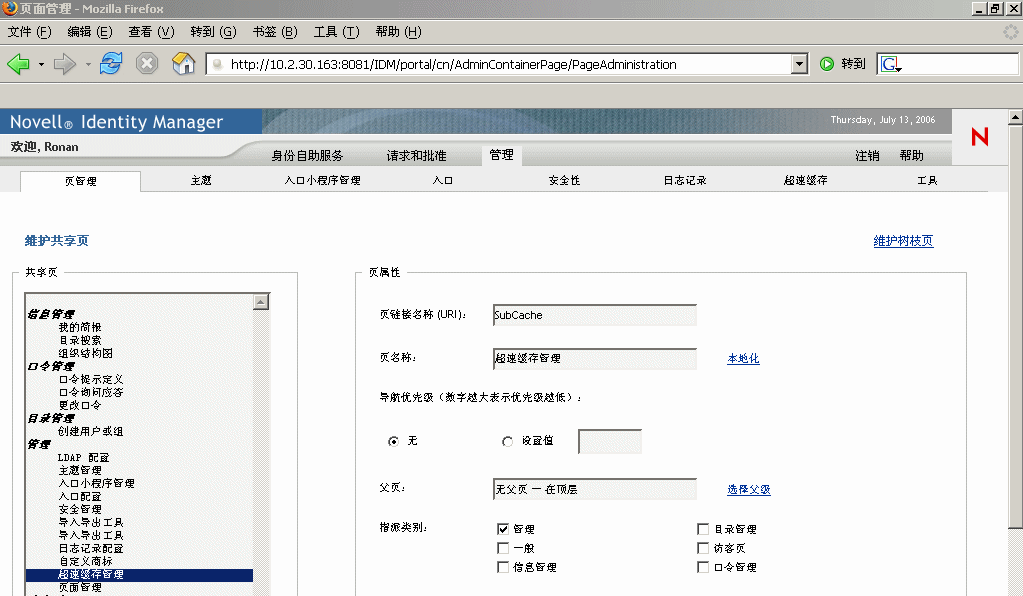The image size is (1023, 596).
Task: Click the Back navigation arrow icon
Action: 20,63
